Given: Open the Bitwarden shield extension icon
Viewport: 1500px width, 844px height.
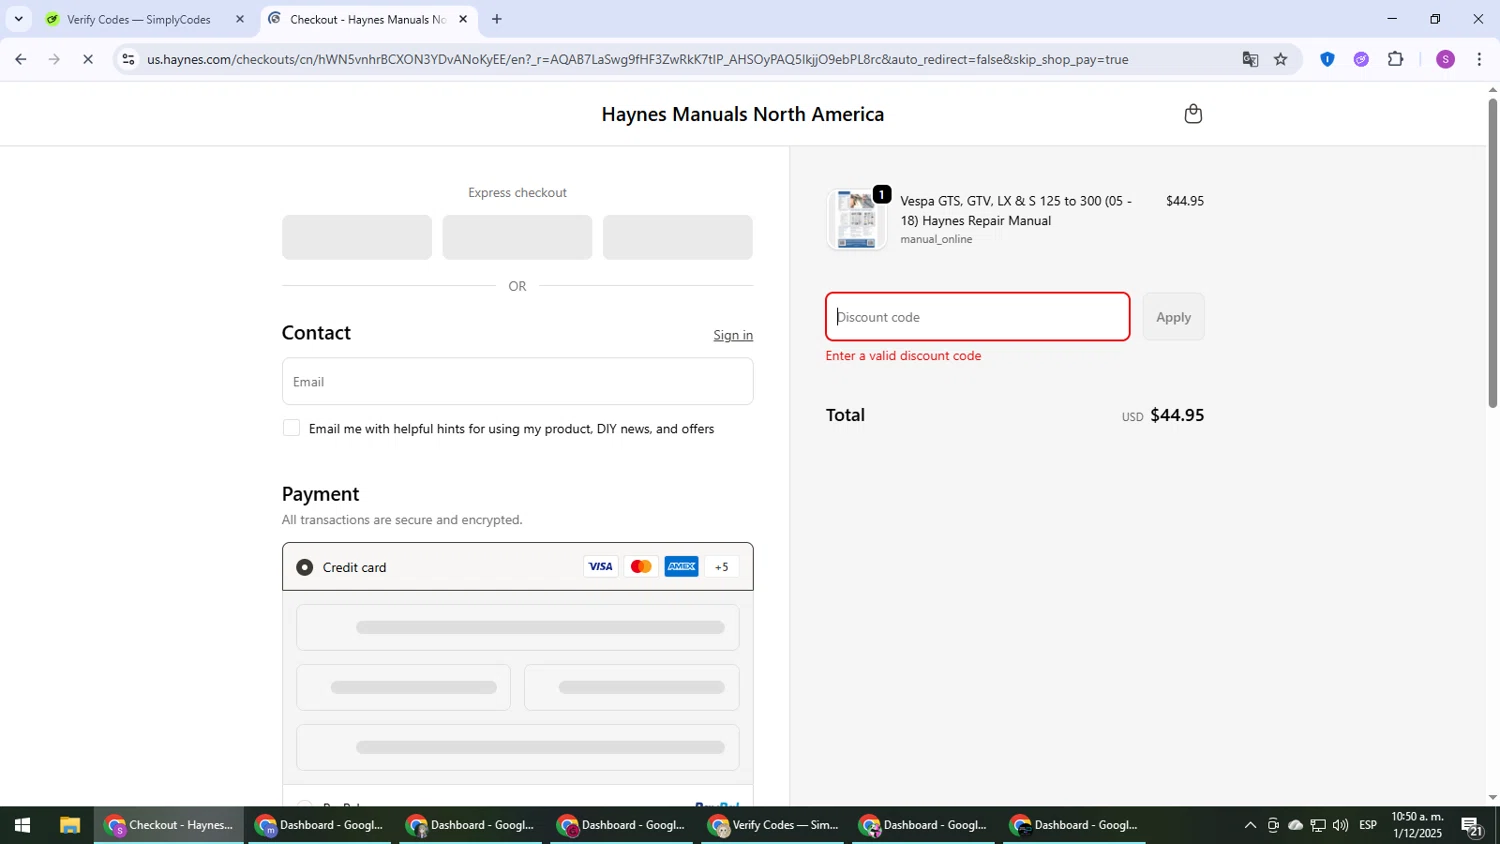Looking at the screenshot, I should coord(1327,60).
